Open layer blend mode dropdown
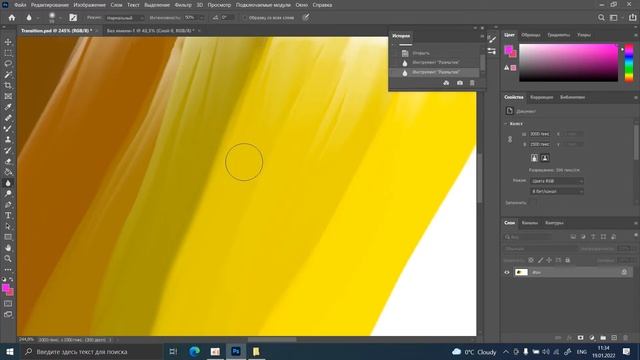Screen dimensions: 640x360 pos(540,249)
